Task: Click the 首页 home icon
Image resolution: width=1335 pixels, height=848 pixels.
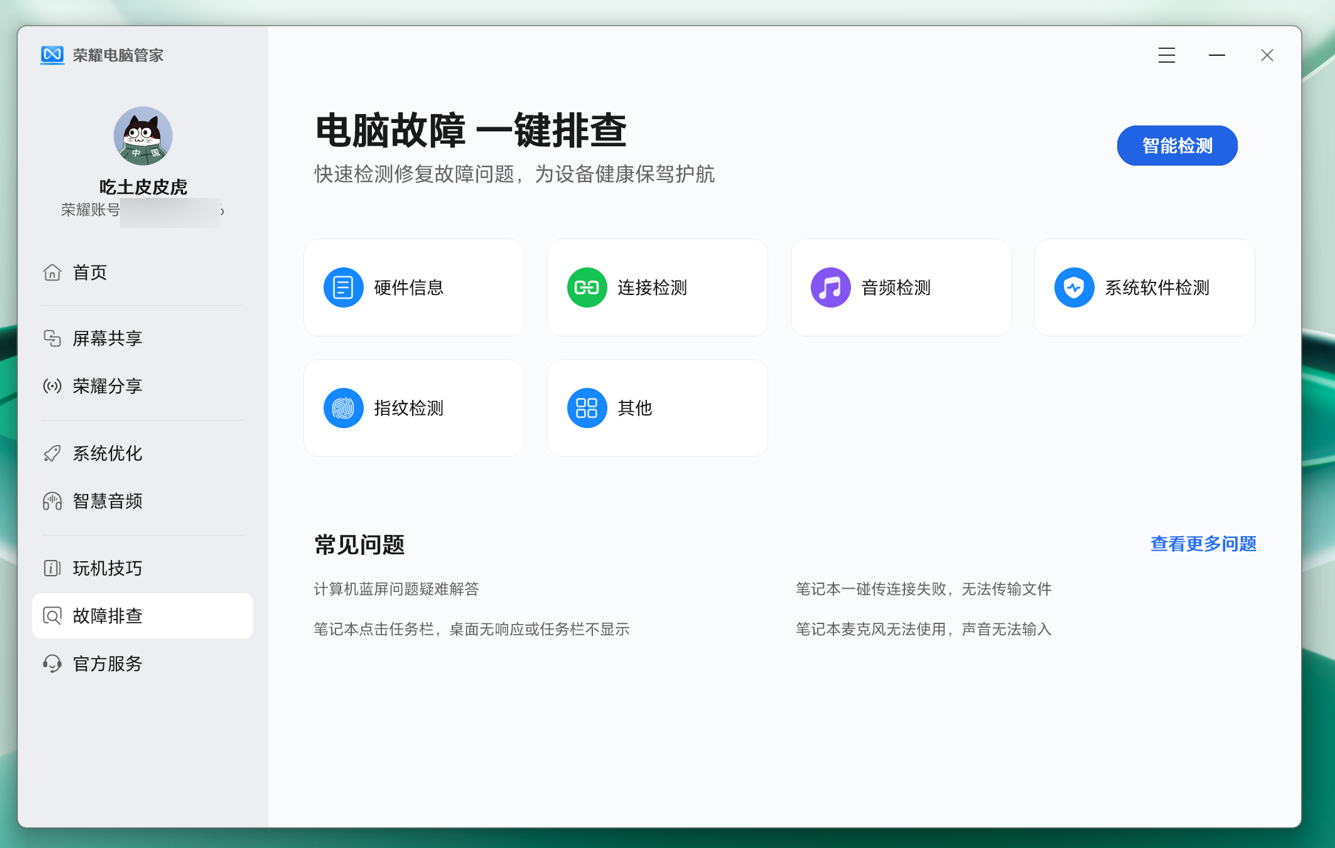Action: (x=52, y=272)
